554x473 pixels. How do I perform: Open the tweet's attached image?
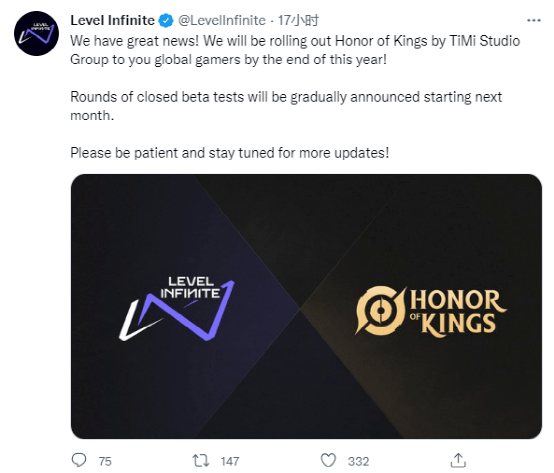[x=306, y=306]
